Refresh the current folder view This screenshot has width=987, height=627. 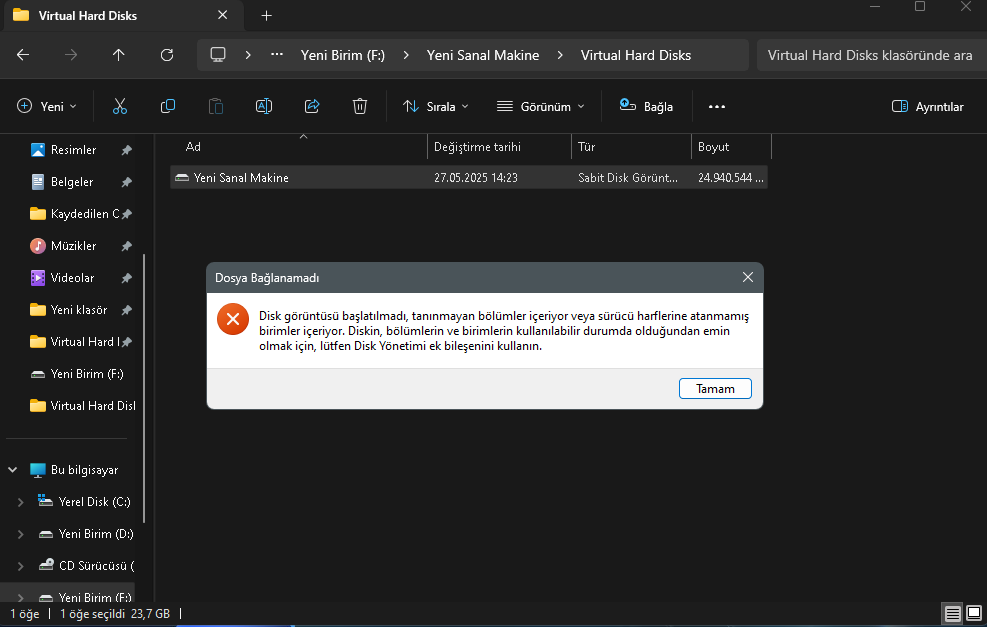click(x=167, y=55)
